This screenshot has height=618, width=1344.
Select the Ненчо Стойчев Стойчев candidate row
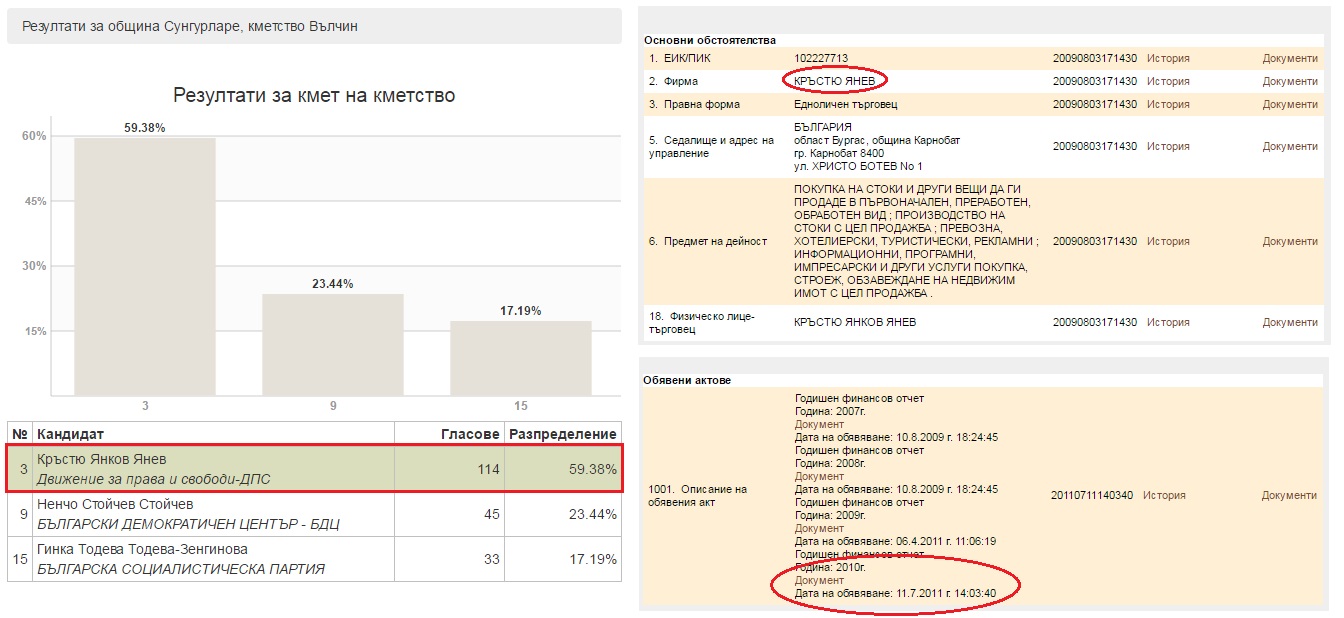314,514
